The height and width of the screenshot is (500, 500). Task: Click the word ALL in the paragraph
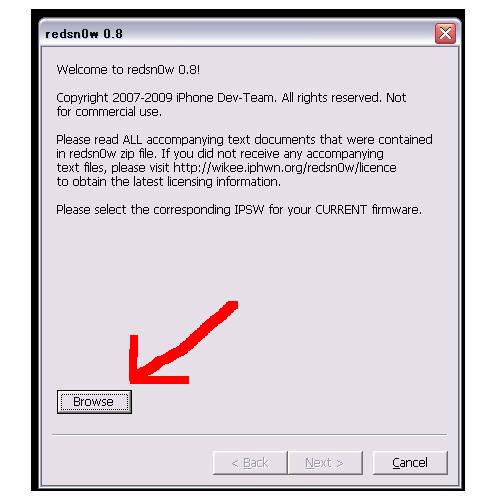click(132, 139)
